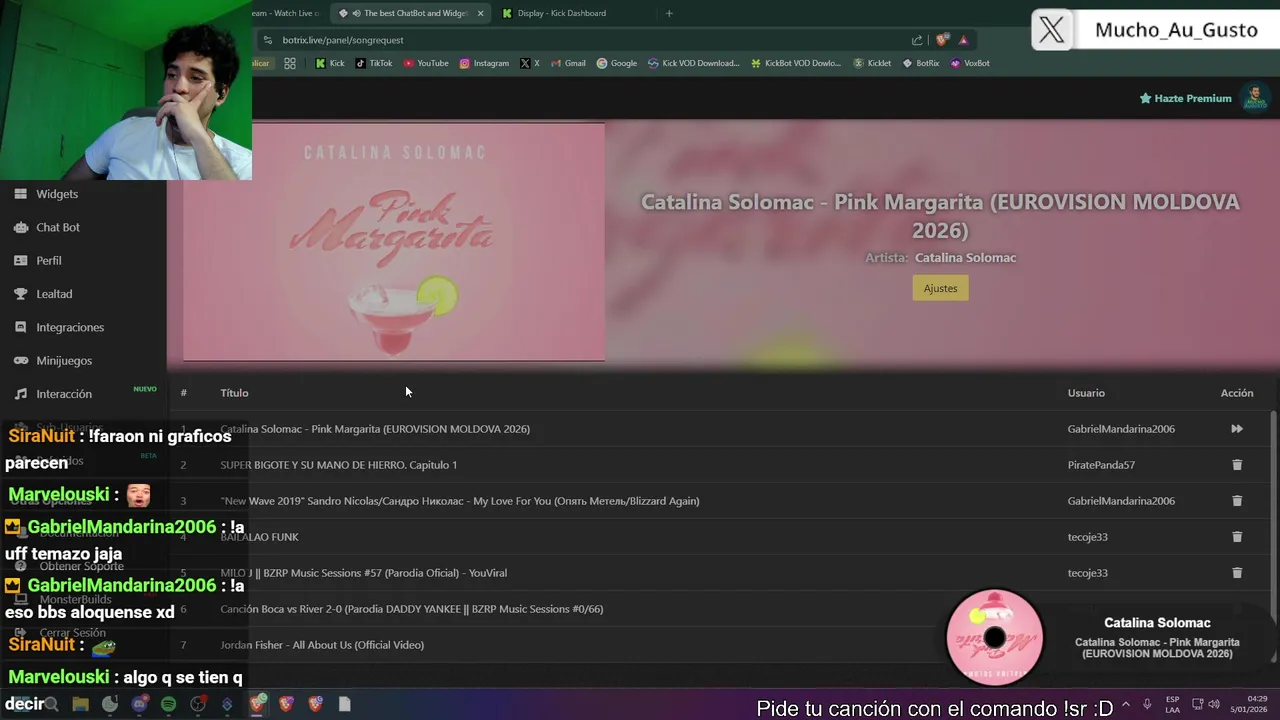Viewport: 1280px width, 720px height.
Task: Delete SUPER BIGOTE song from queue
Action: (1237, 465)
